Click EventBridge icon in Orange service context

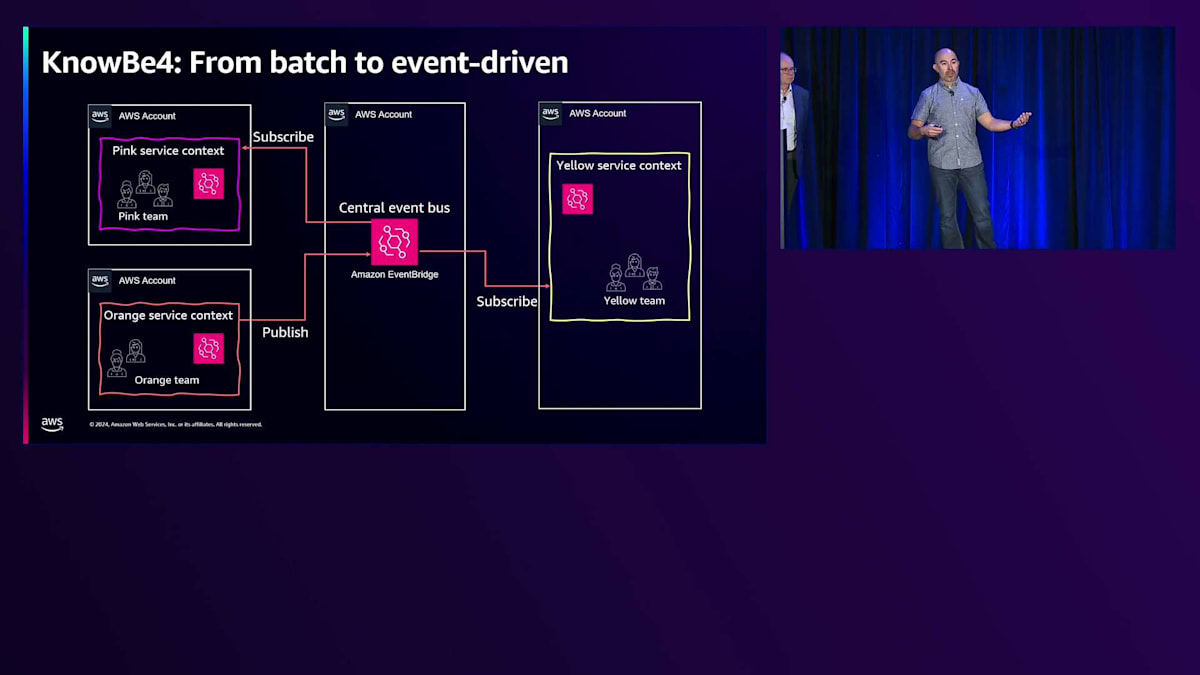click(208, 348)
